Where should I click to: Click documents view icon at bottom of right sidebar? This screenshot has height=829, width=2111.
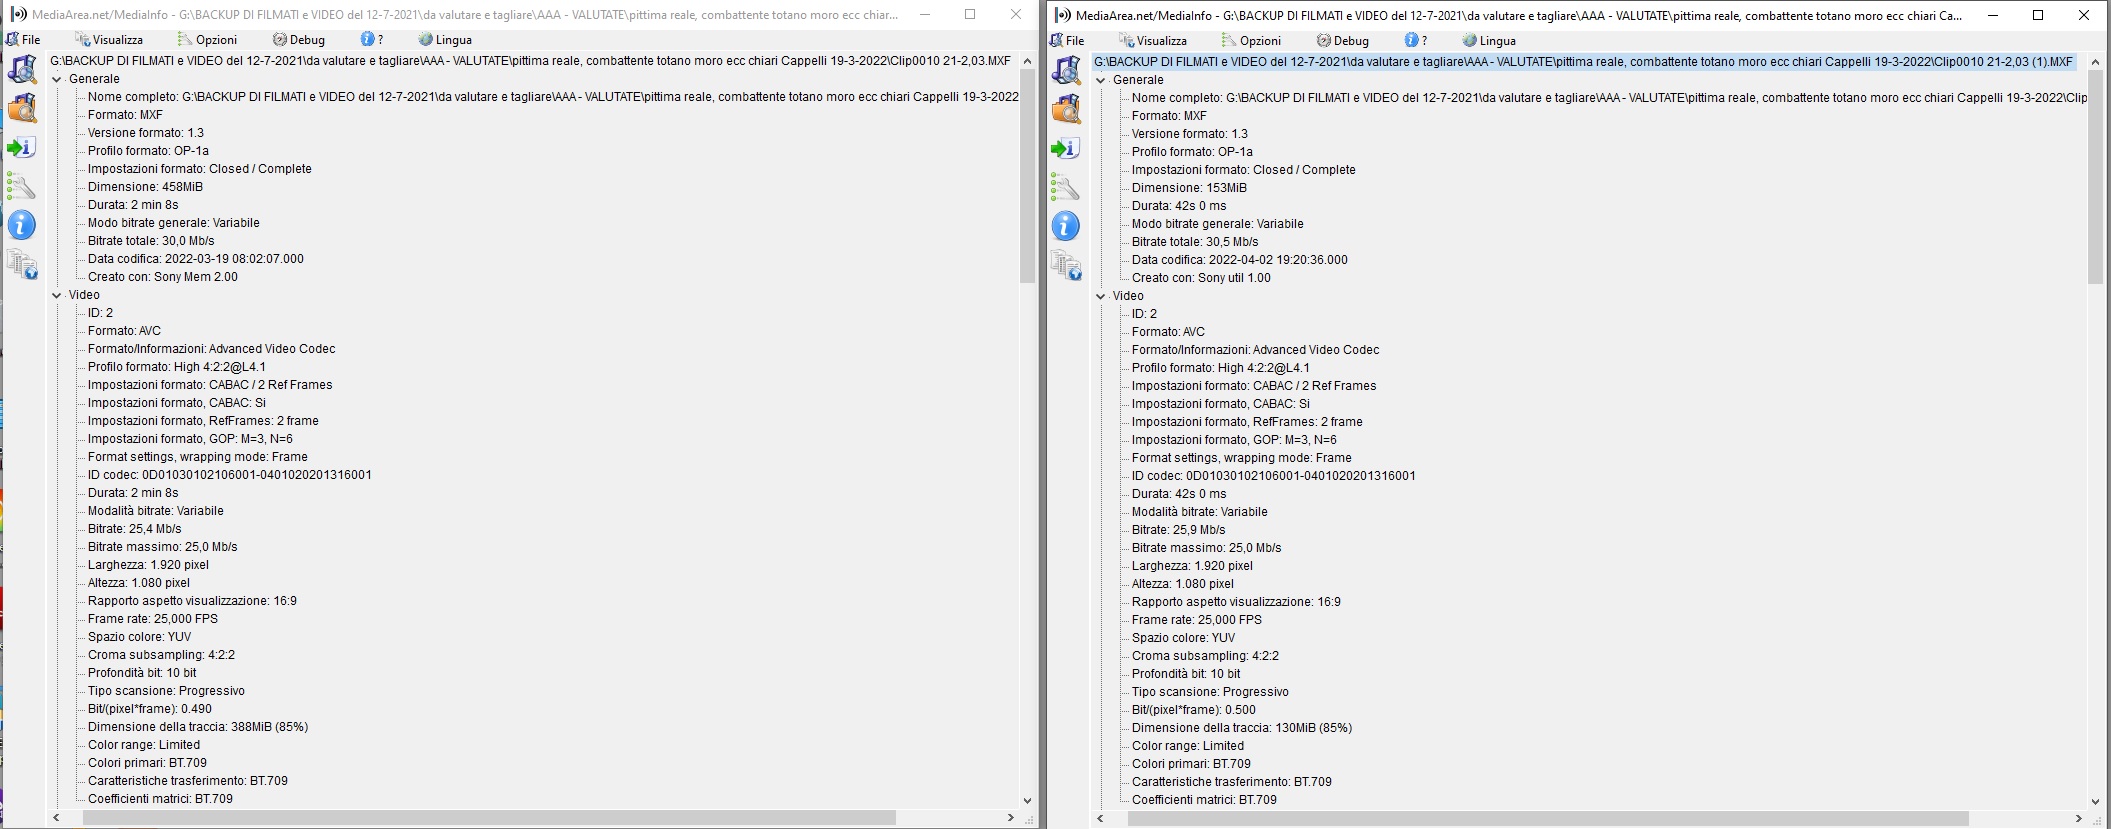point(1066,265)
